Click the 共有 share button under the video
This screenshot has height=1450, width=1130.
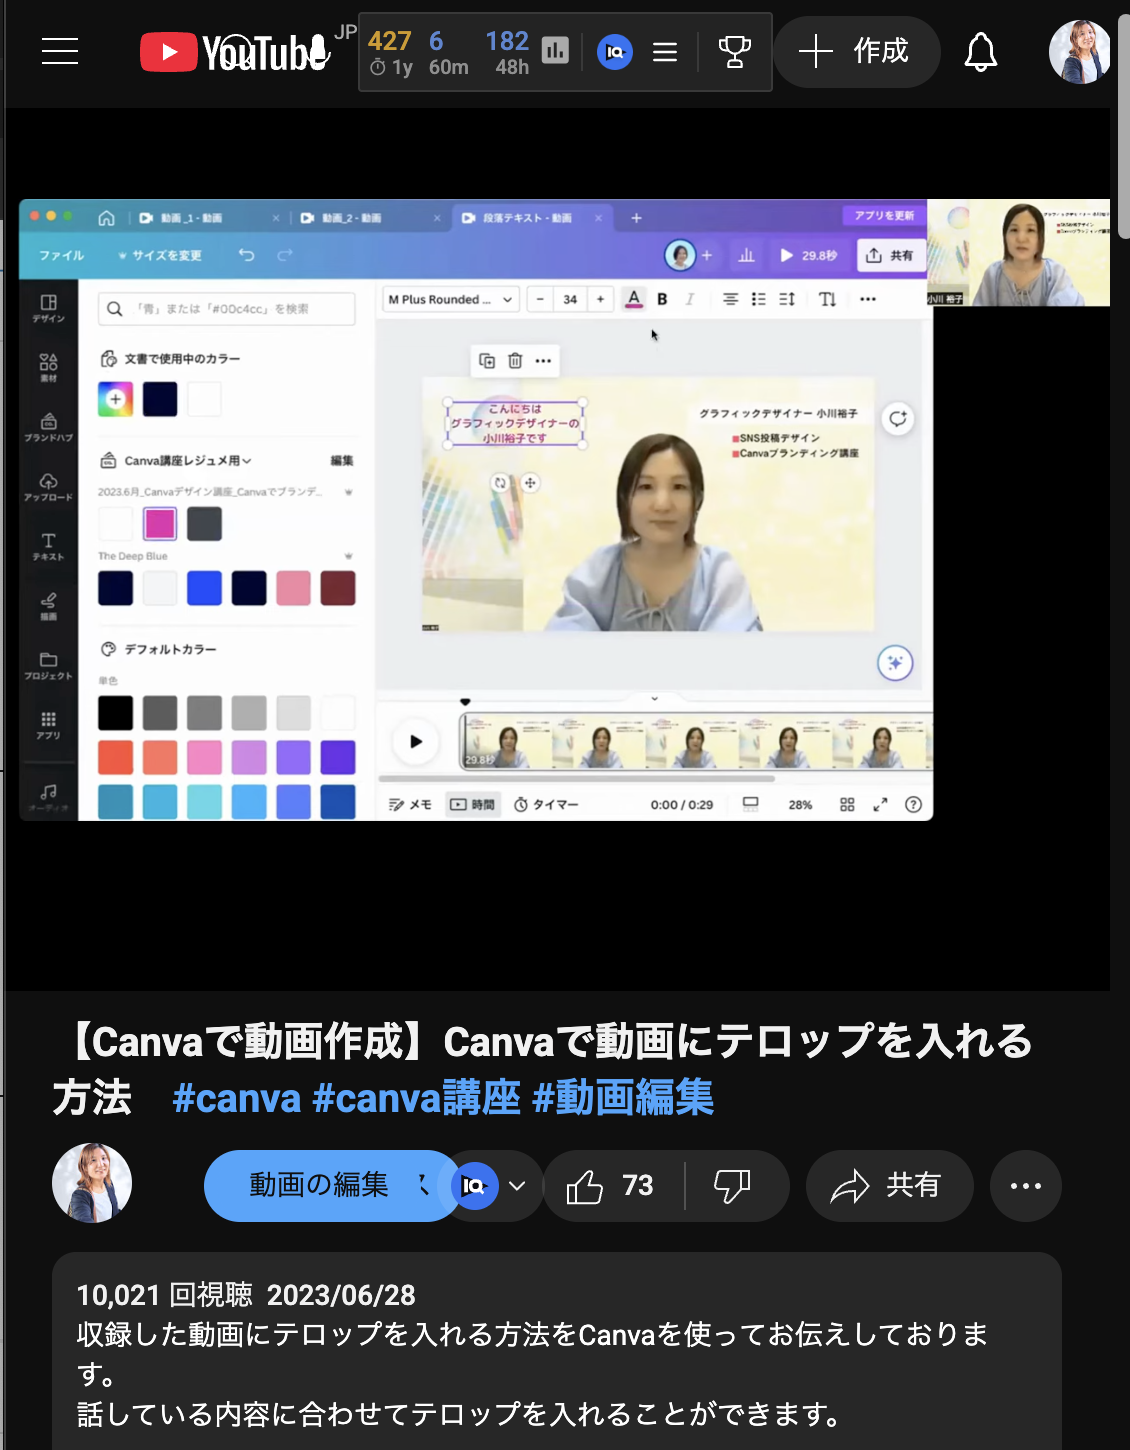coord(889,1186)
